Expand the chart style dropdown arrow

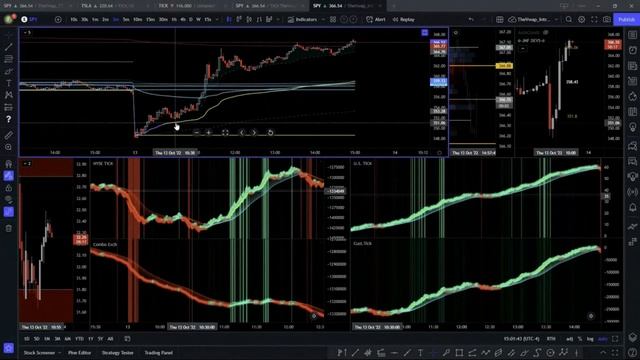coord(278,20)
